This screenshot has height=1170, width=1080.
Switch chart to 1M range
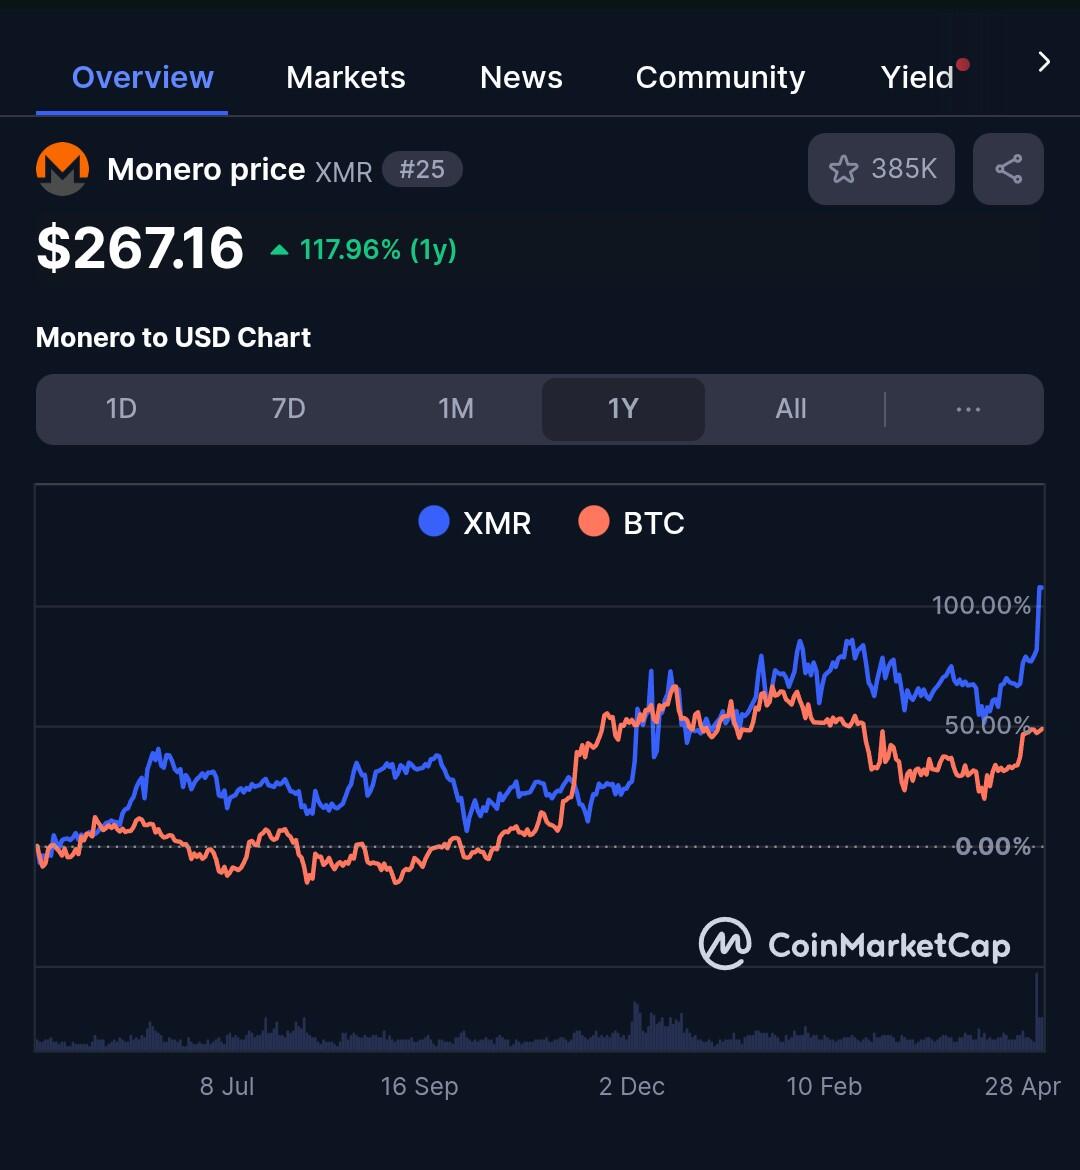(x=455, y=409)
